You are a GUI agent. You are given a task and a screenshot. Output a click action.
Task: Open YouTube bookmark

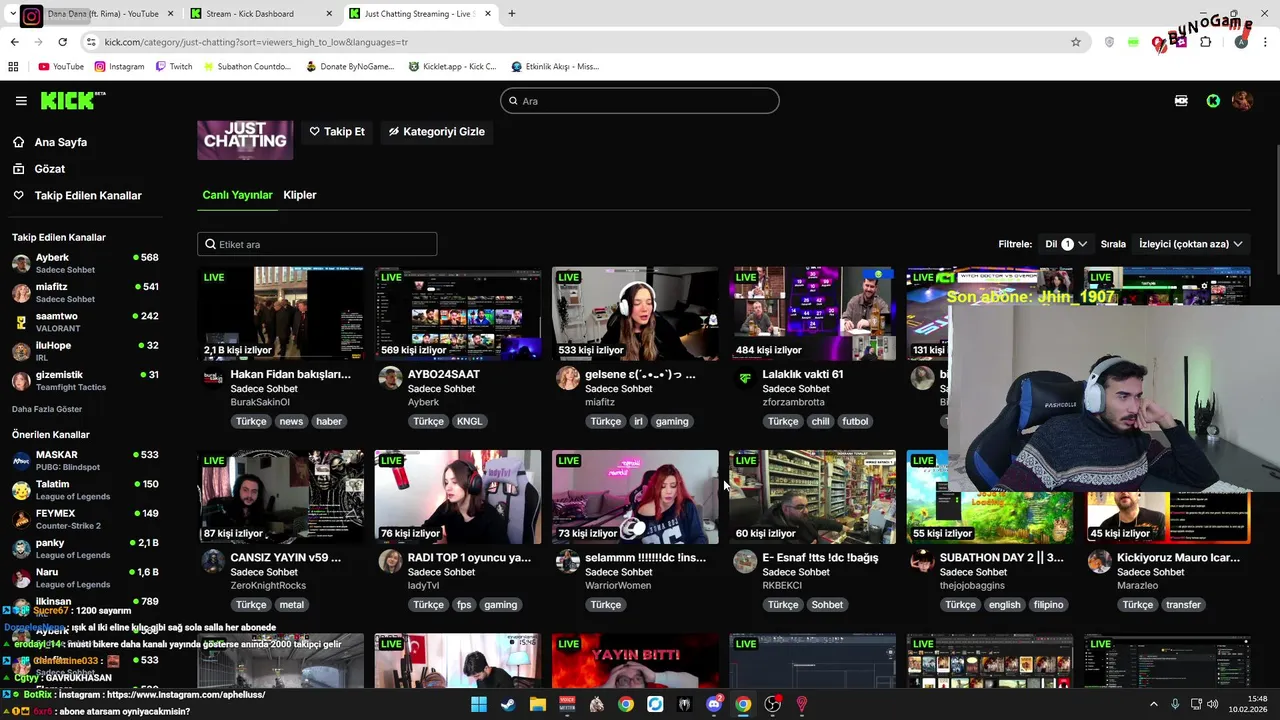click(x=61, y=67)
